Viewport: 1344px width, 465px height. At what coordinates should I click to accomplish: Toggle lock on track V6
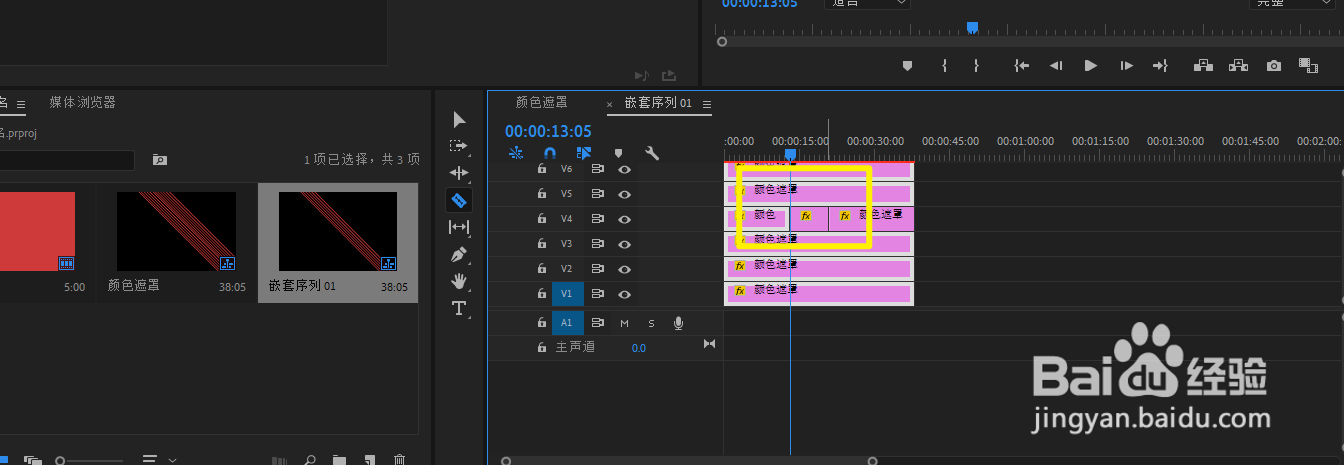tap(541, 169)
